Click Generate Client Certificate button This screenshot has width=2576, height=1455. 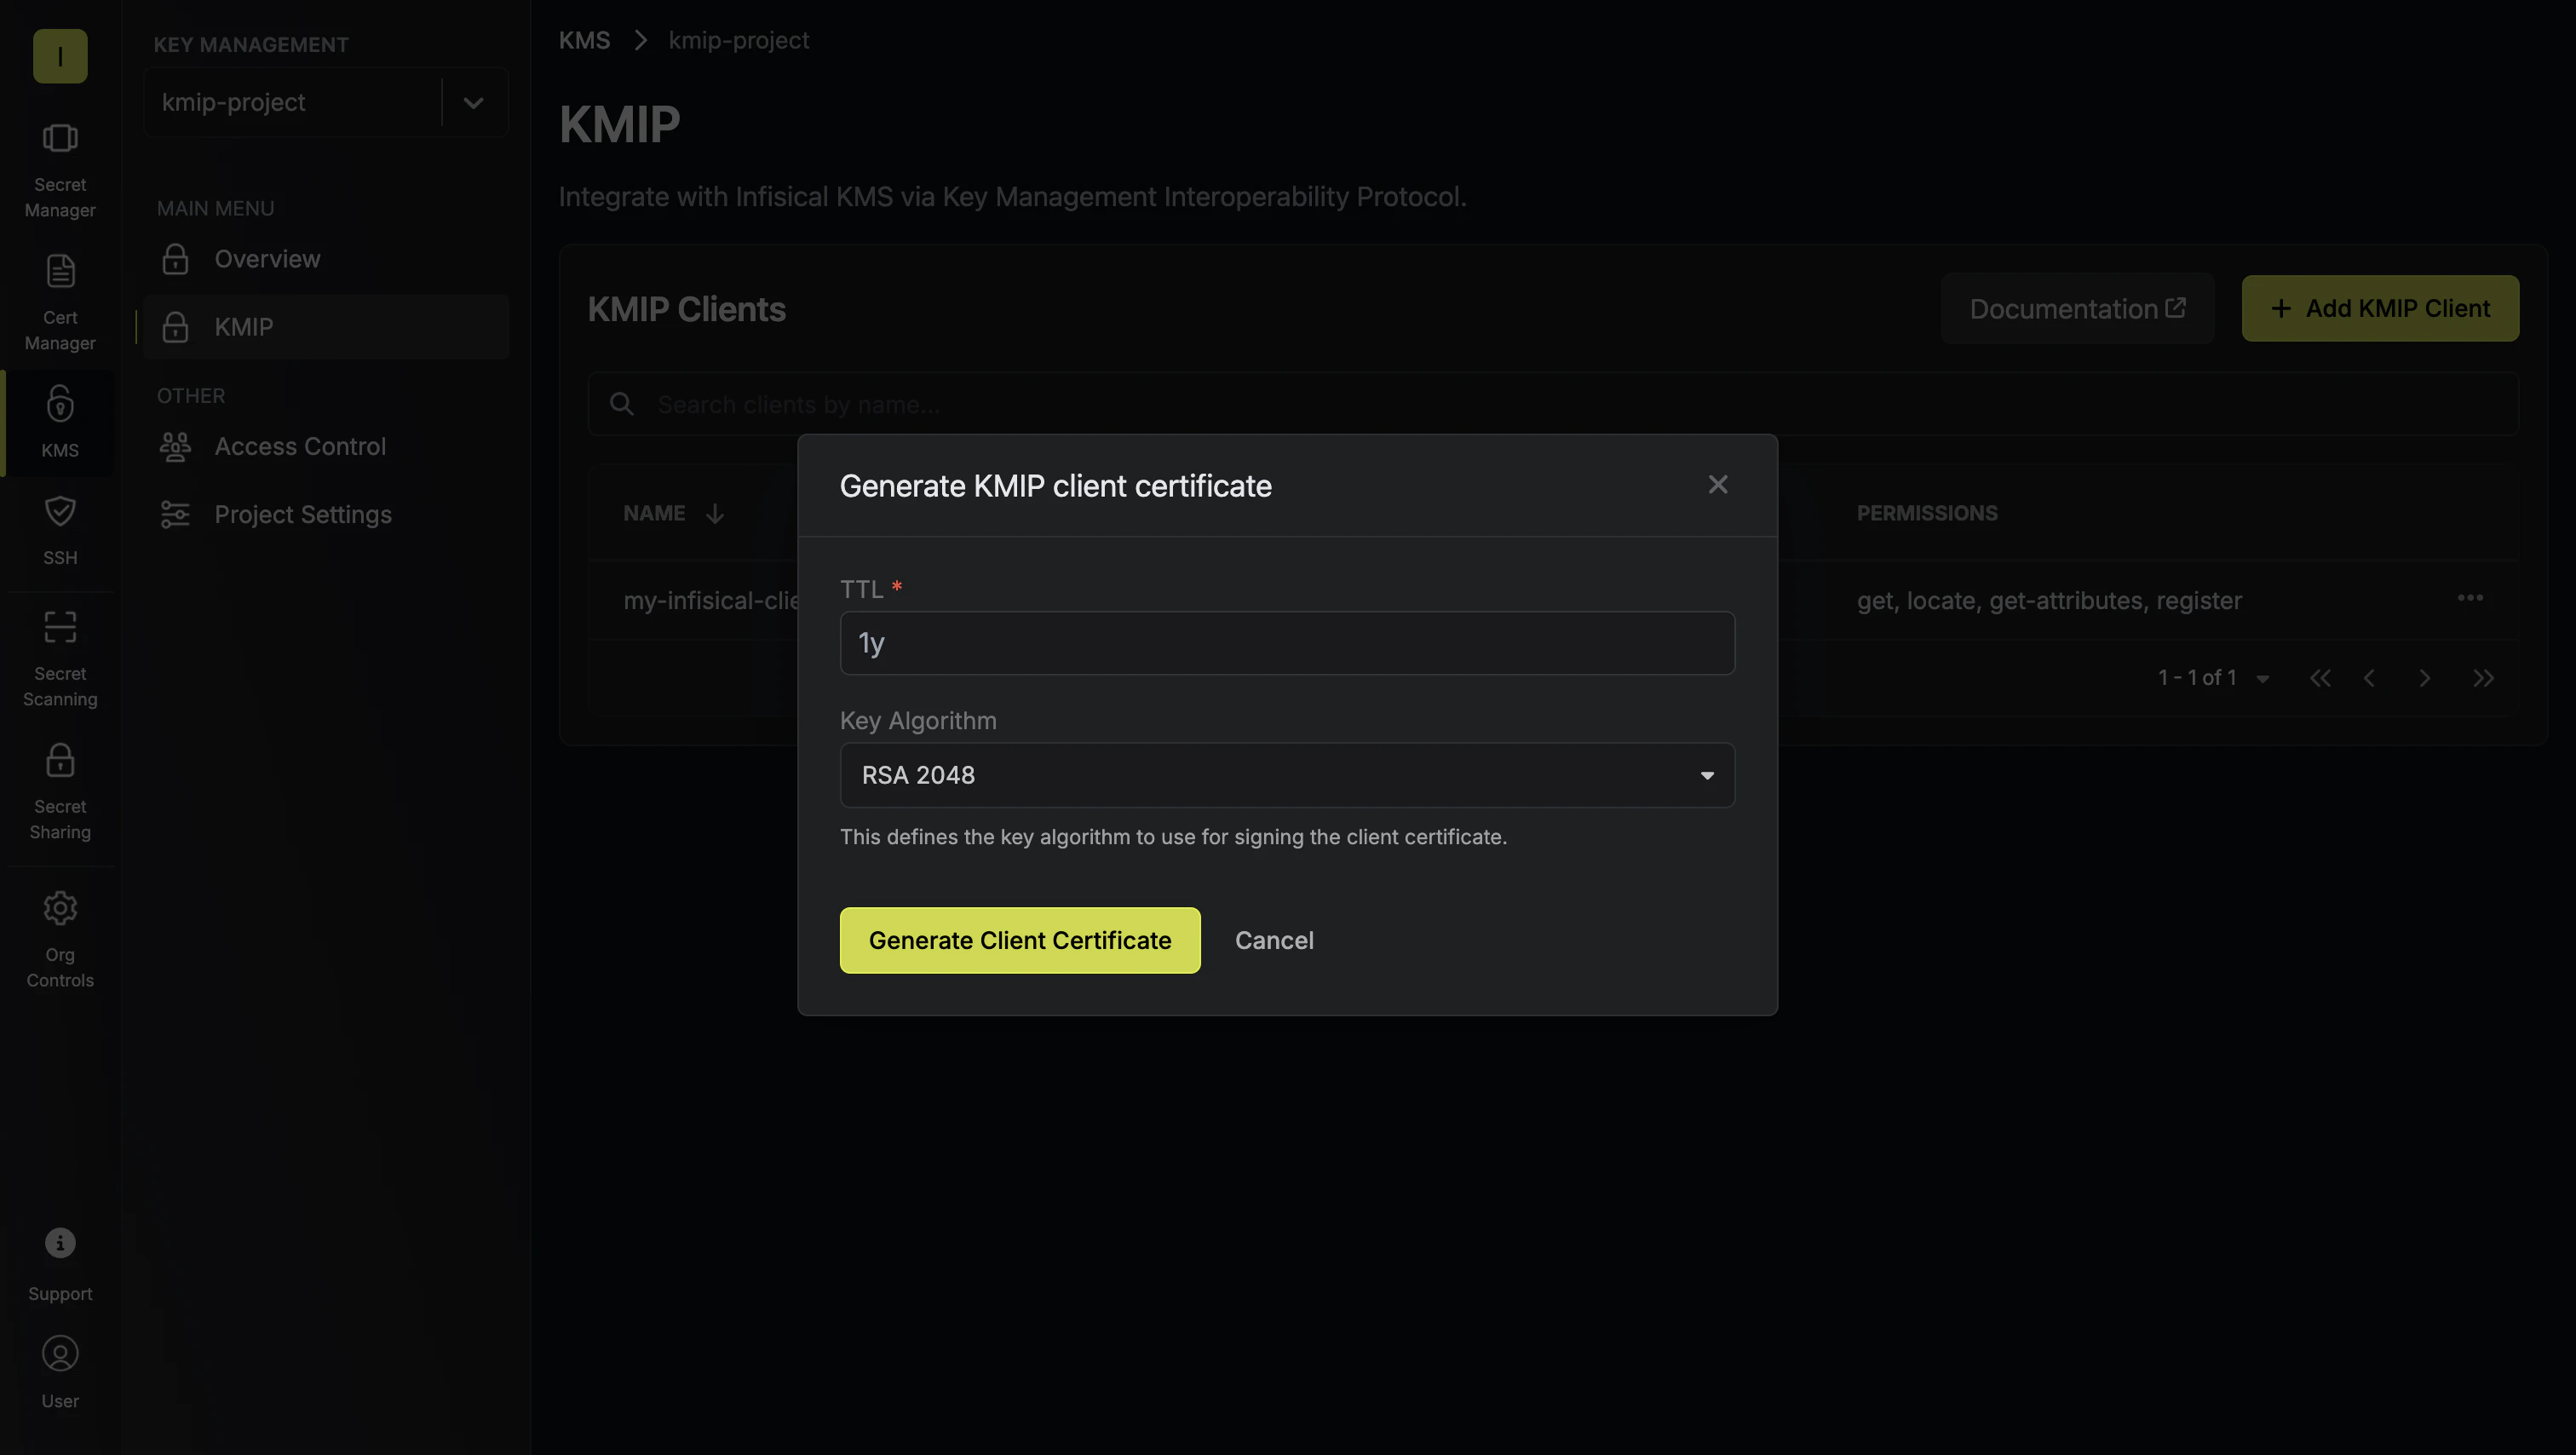tap(1020, 940)
